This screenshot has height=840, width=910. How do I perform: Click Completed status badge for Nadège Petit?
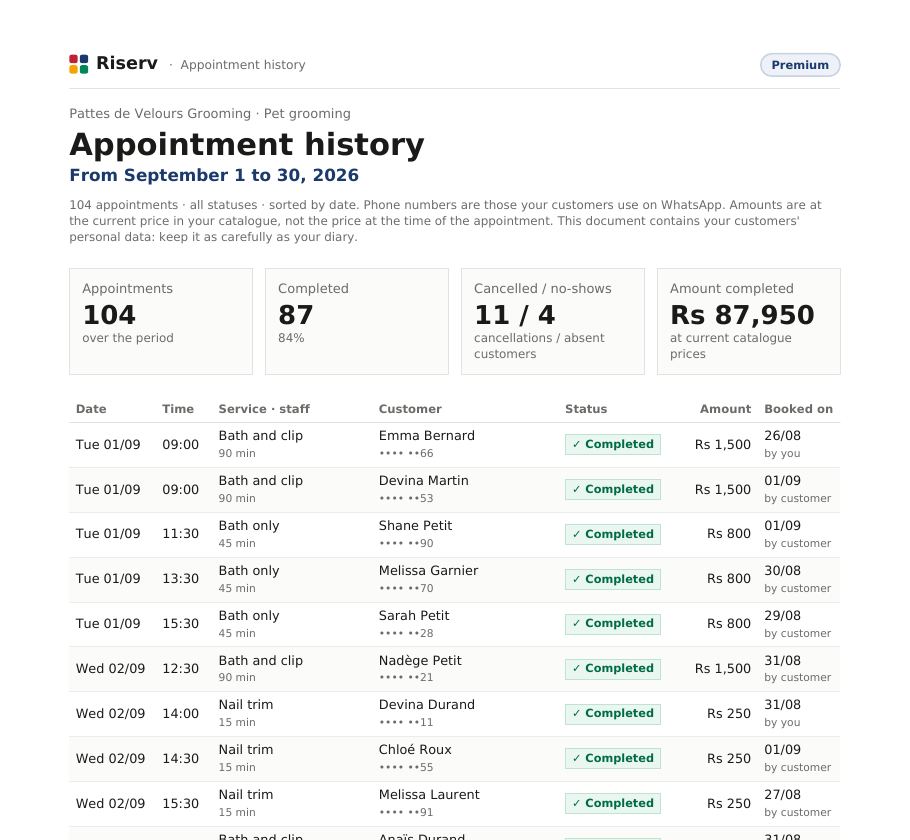click(613, 669)
